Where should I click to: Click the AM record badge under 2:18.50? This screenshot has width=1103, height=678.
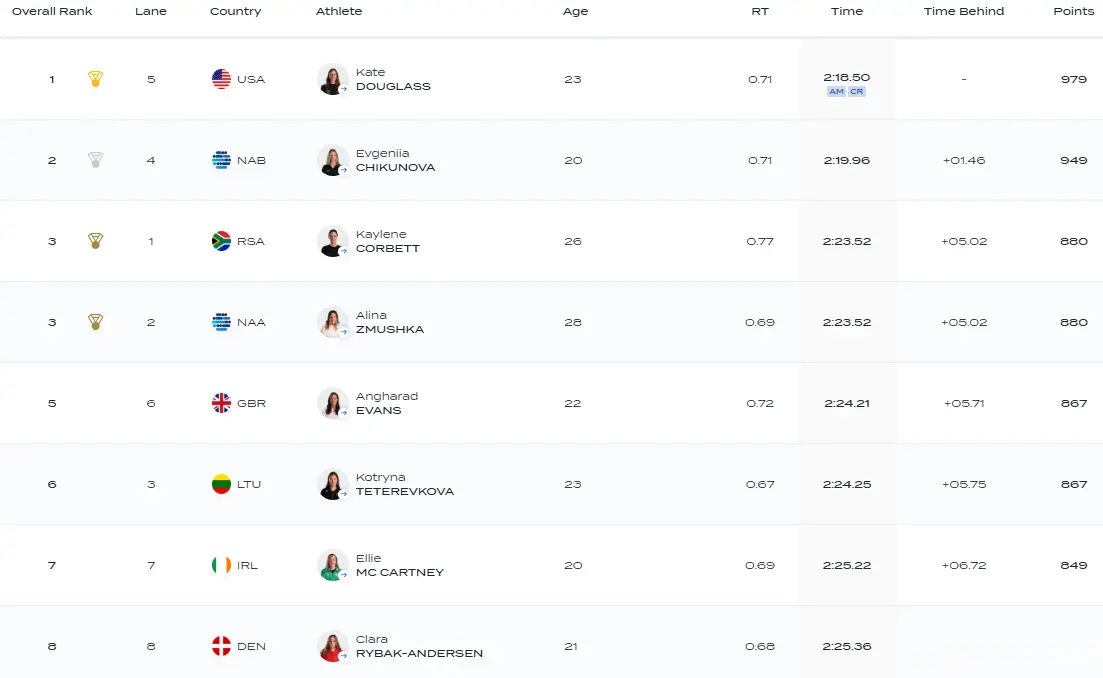(x=836, y=92)
